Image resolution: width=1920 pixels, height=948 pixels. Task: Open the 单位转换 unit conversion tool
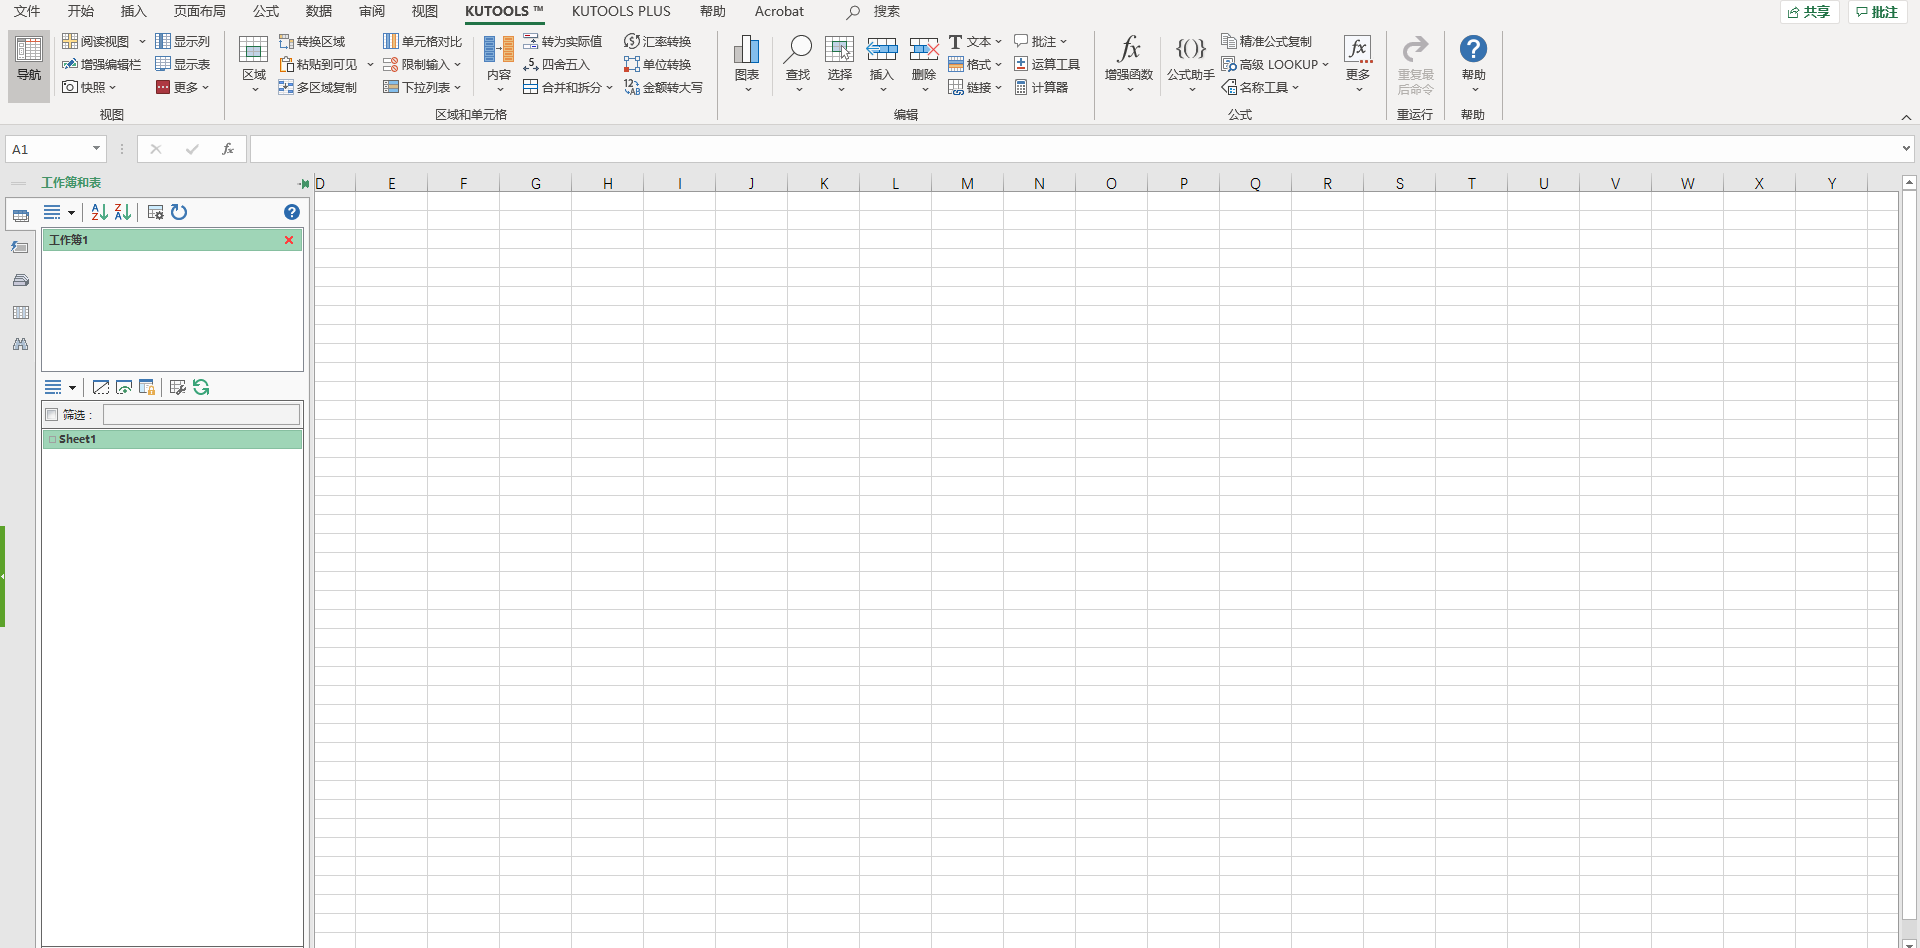pyautogui.click(x=657, y=64)
